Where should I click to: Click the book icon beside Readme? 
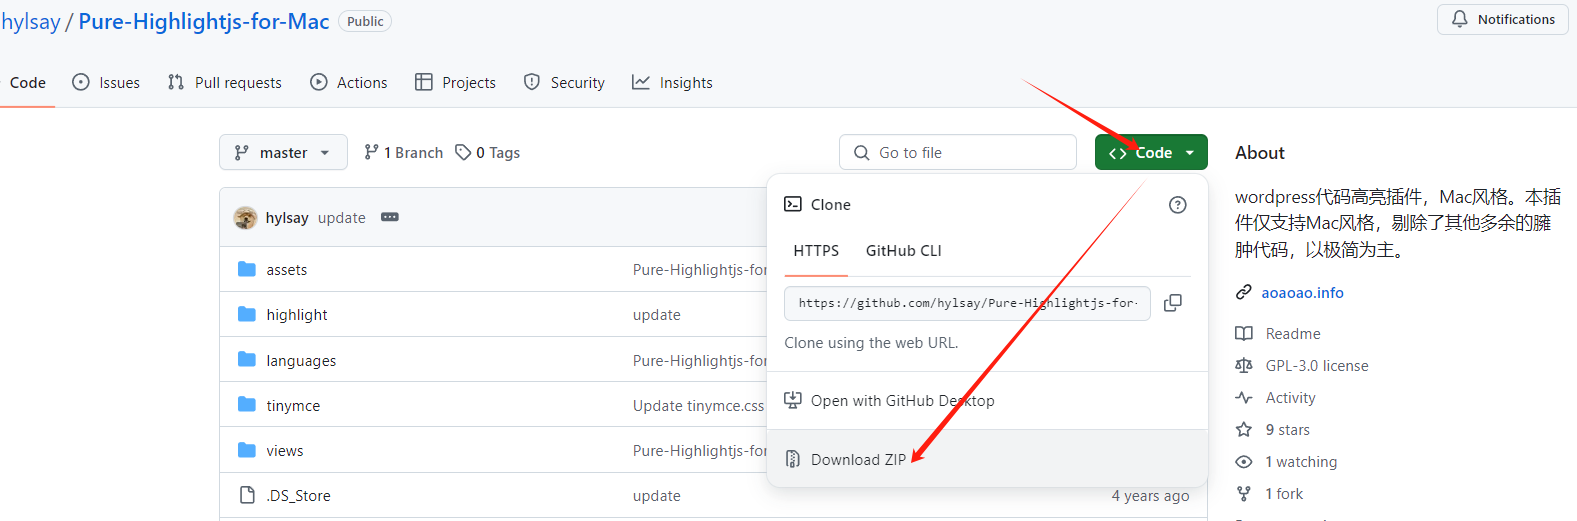1244,334
